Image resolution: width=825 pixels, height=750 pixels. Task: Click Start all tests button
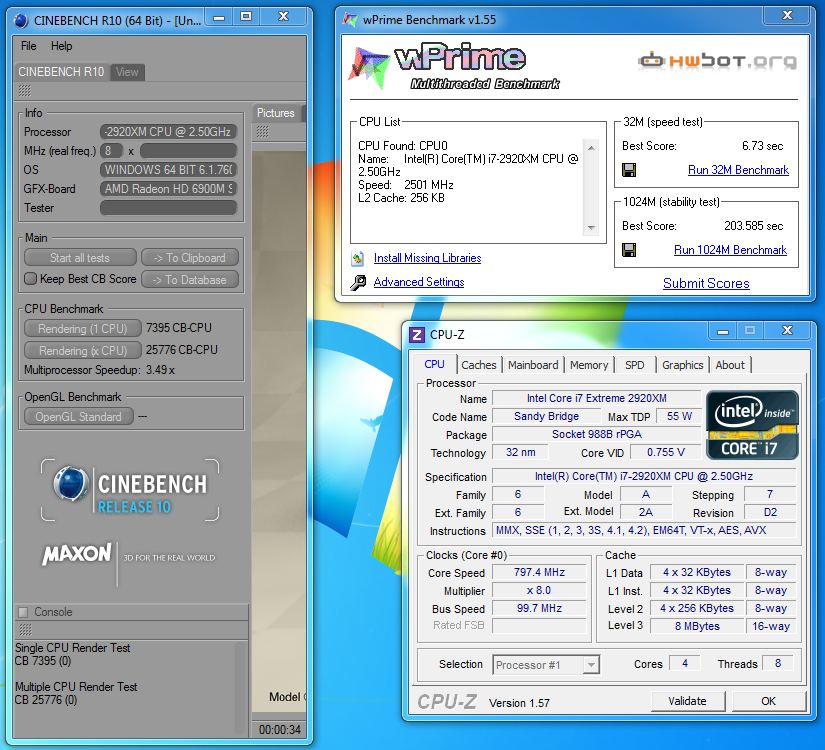(x=80, y=258)
